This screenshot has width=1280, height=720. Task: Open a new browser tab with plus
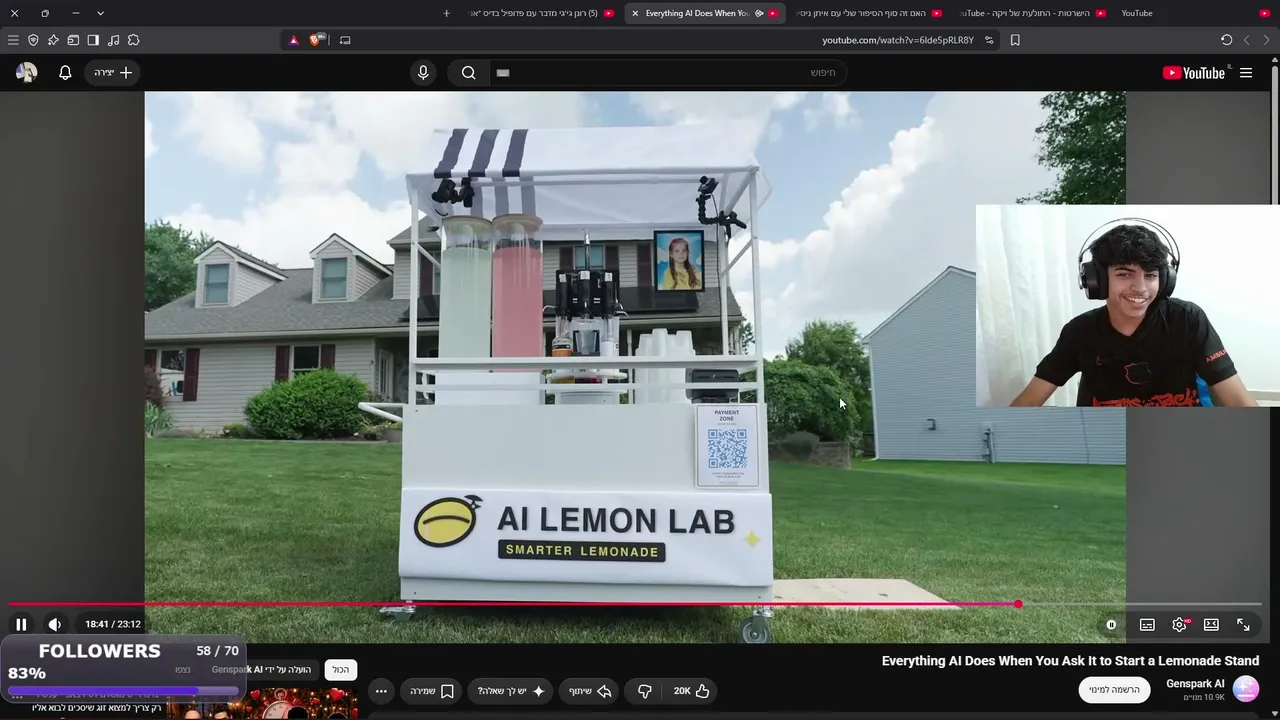[x=447, y=13]
